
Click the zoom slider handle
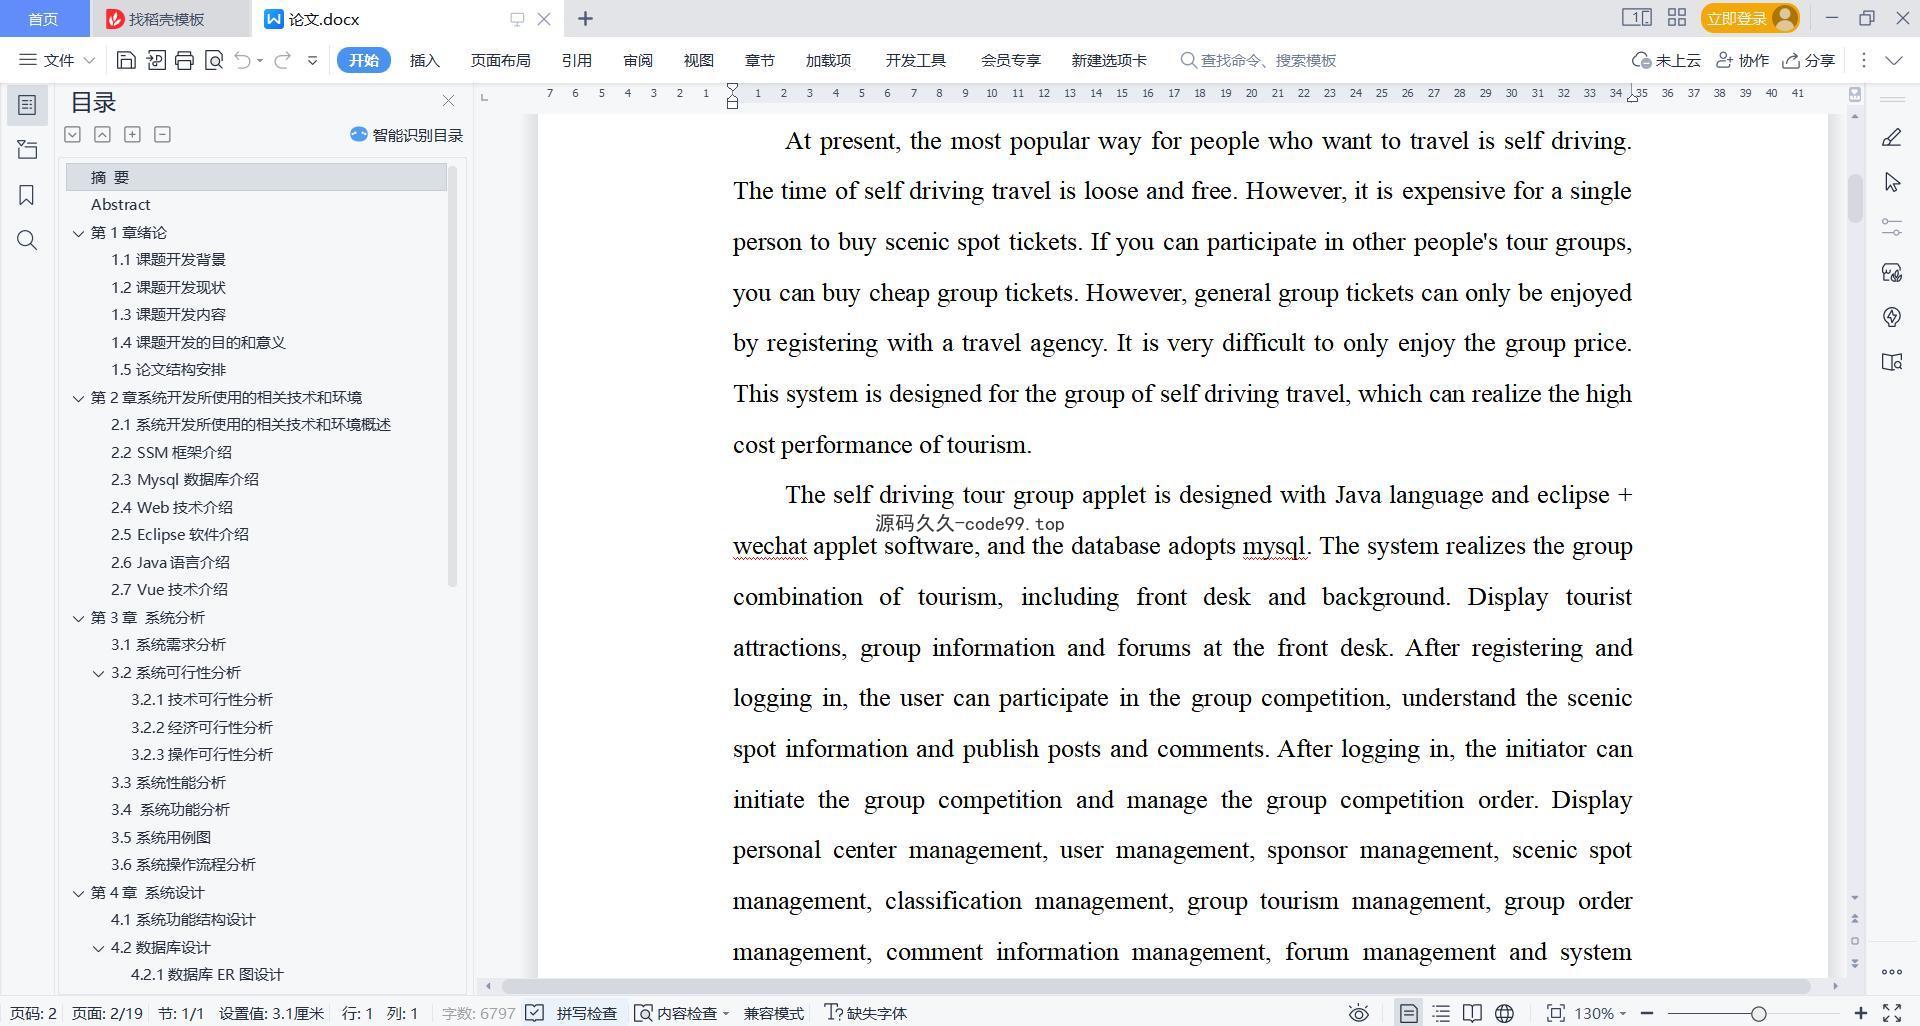click(x=1758, y=1013)
